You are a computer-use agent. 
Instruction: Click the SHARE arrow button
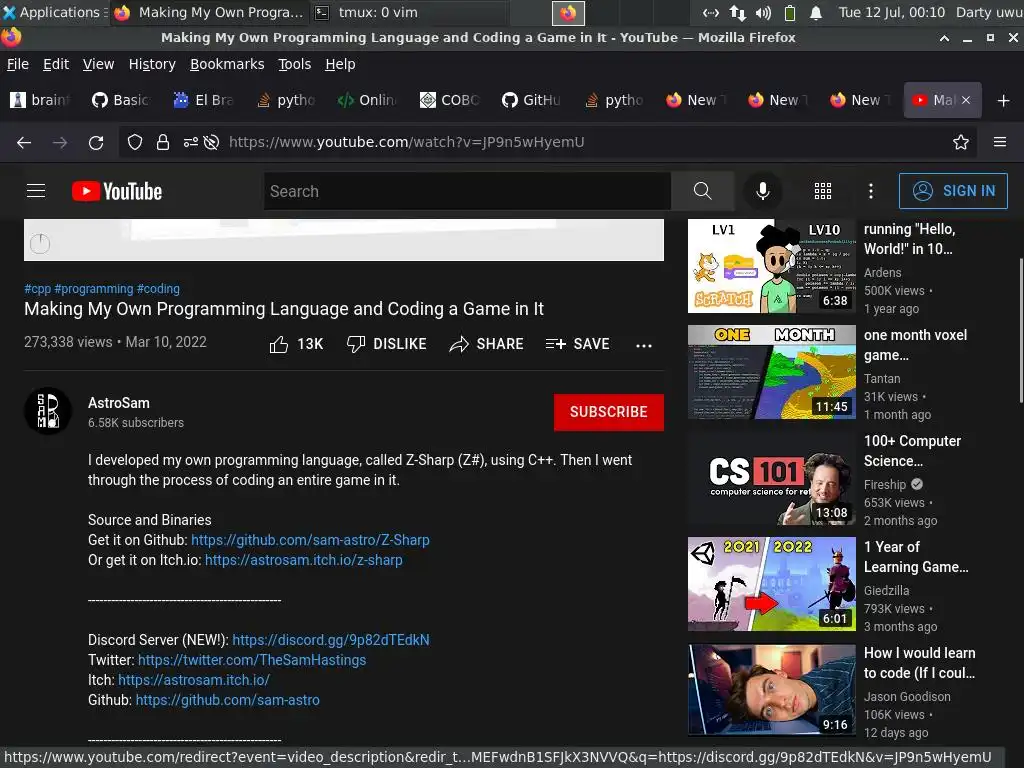click(487, 344)
